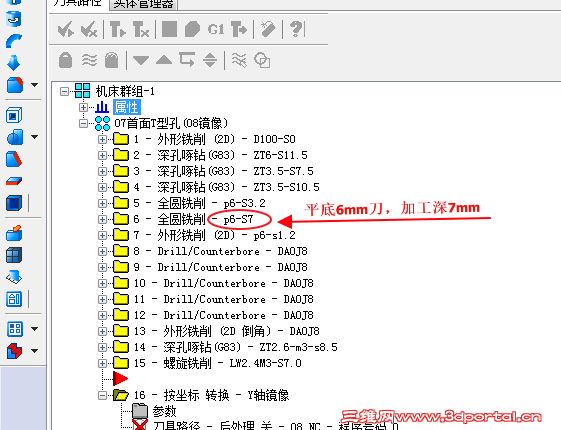Screen dimensions: 561x430
Task: Click the blue gridded cube sidebar icon
Action: coord(14,255)
